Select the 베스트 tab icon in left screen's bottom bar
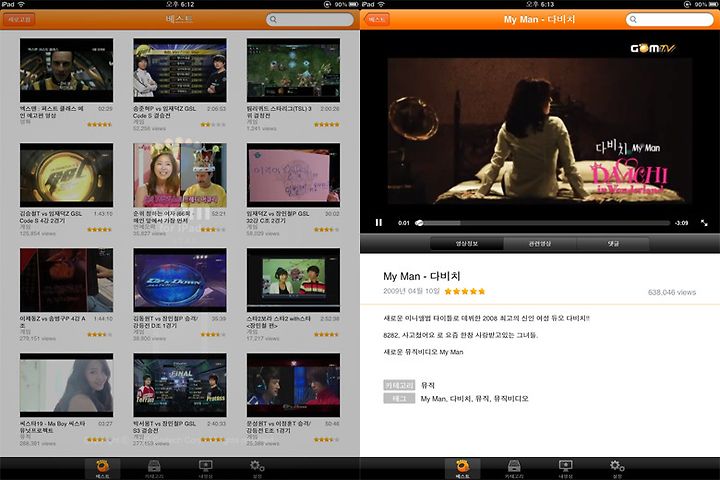Viewport: 720px width, 480px height. click(x=102, y=469)
